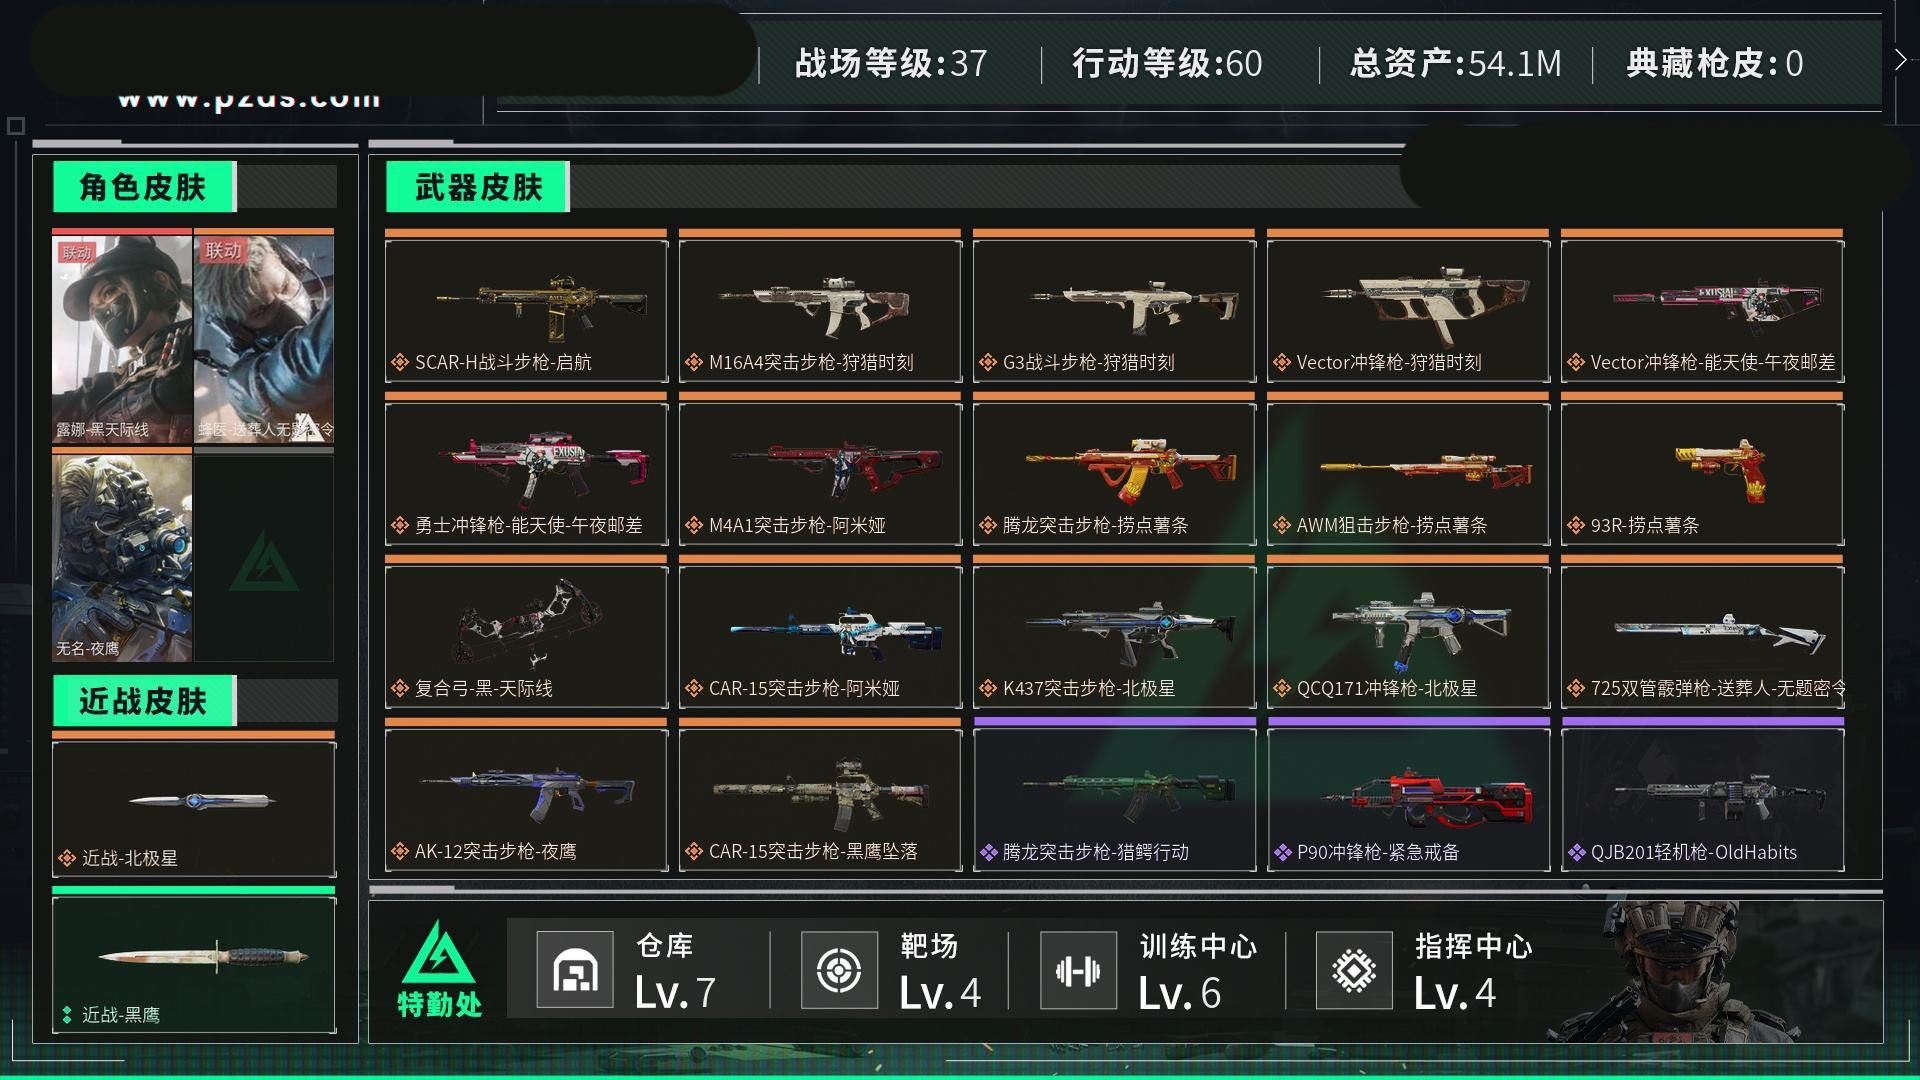This screenshot has width=1920, height=1080.
Task: Click the empty character skin slot placeholder
Action: coord(264,558)
